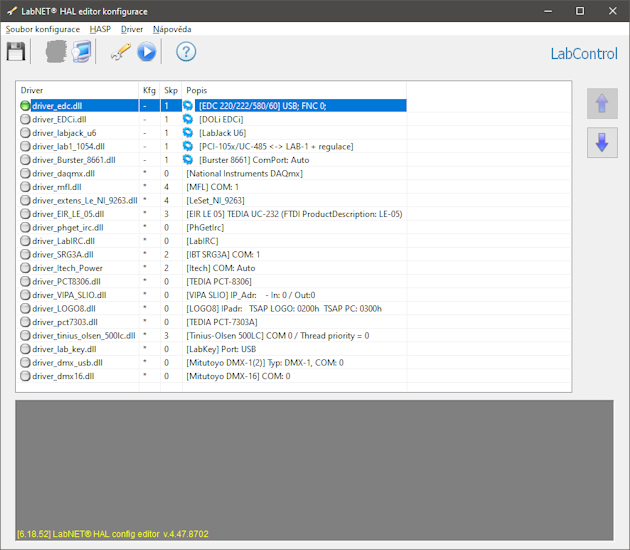Viewport: 630px width, 550px height.
Task: Click description [LabKey] Port: USB
Action: tap(221, 349)
